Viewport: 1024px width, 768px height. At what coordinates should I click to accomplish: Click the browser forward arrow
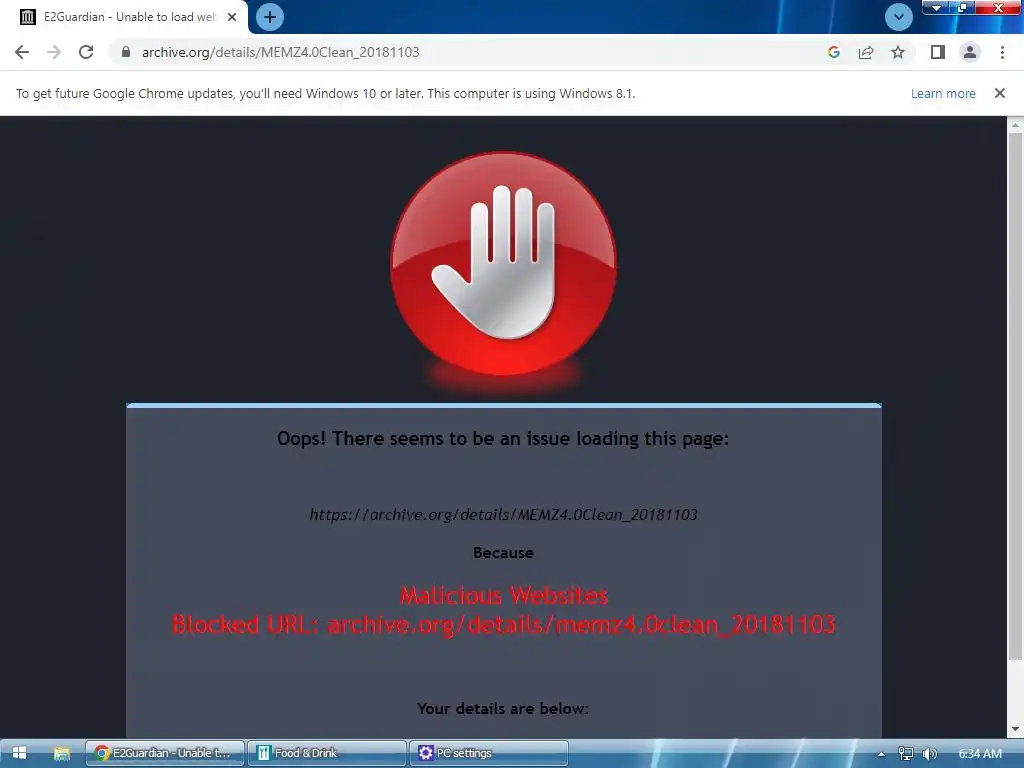point(54,52)
